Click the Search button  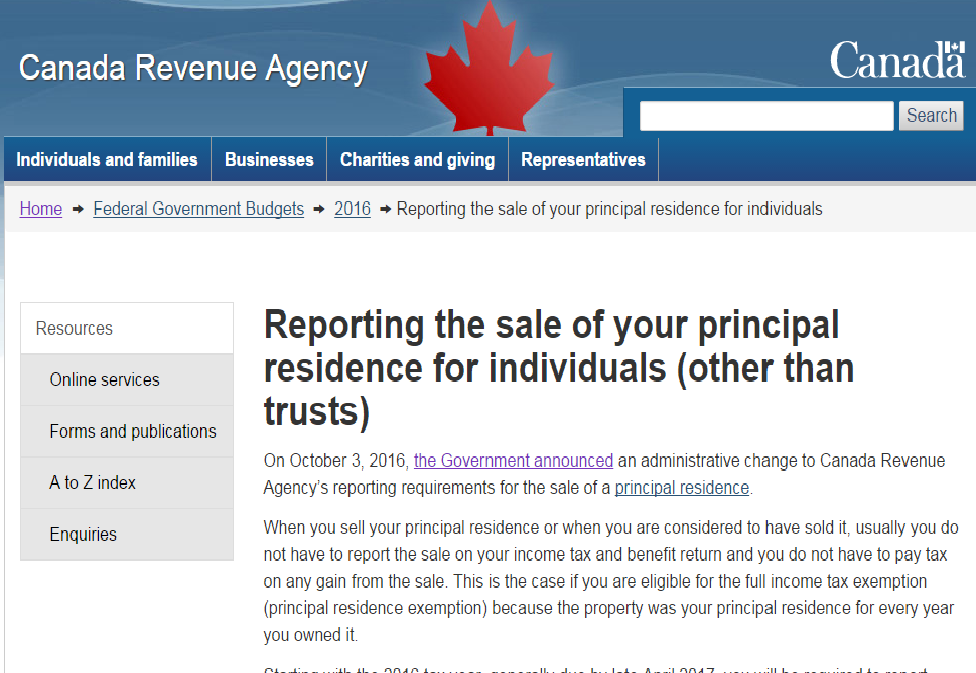pos(931,116)
